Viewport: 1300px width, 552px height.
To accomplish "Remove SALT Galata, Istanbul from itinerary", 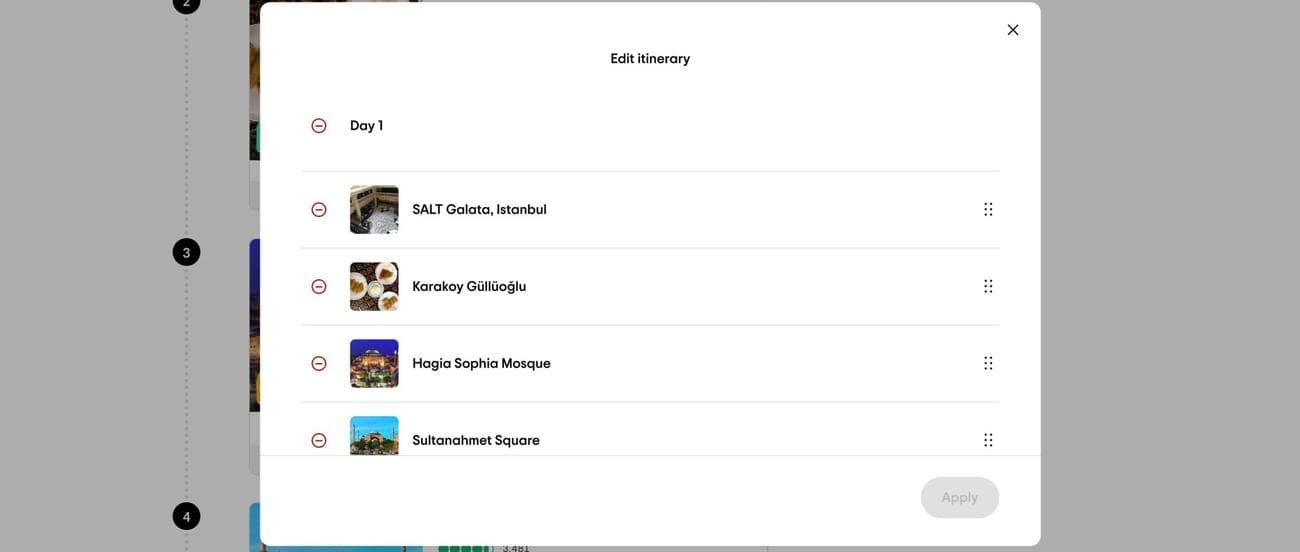I will tap(319, 210).
